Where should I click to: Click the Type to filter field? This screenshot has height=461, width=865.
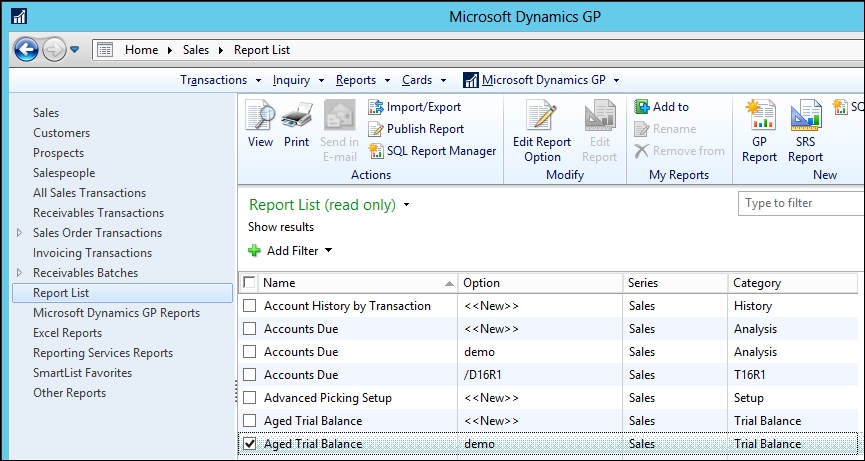tap(801, 203)
